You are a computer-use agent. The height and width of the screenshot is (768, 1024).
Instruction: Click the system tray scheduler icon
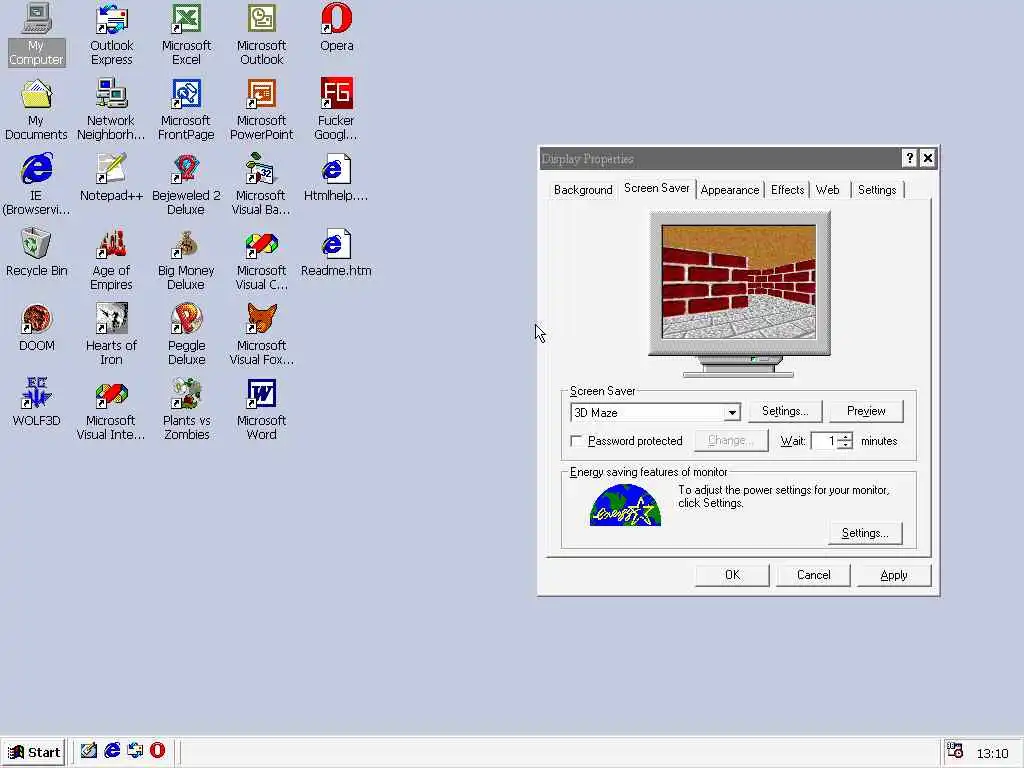[955, 750]
